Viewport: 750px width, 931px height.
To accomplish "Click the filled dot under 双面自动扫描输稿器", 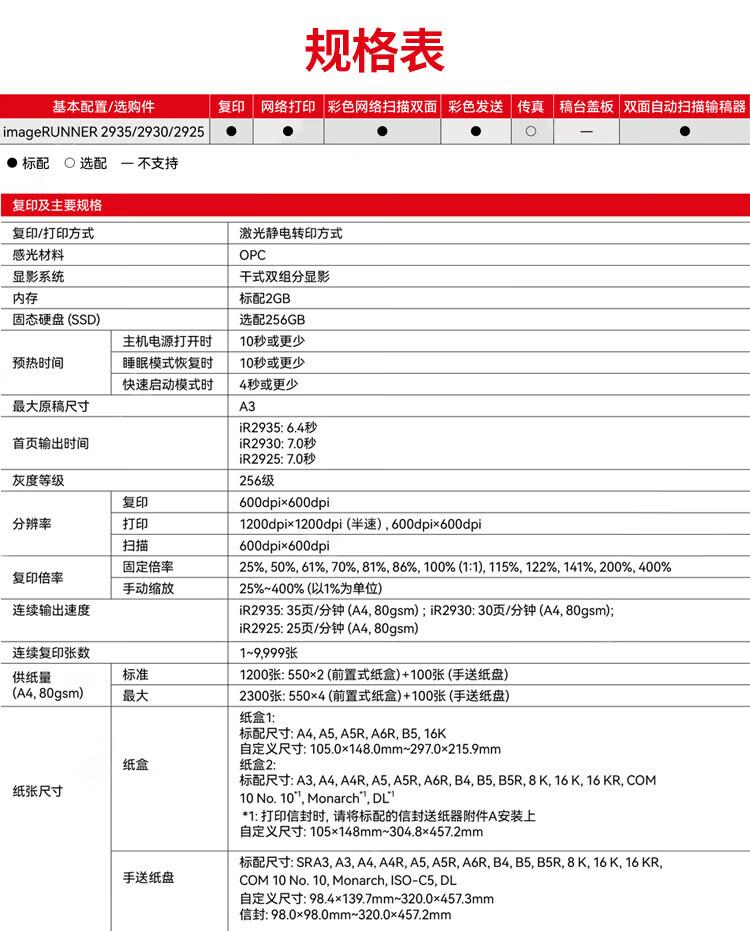I will coord(685,131).
